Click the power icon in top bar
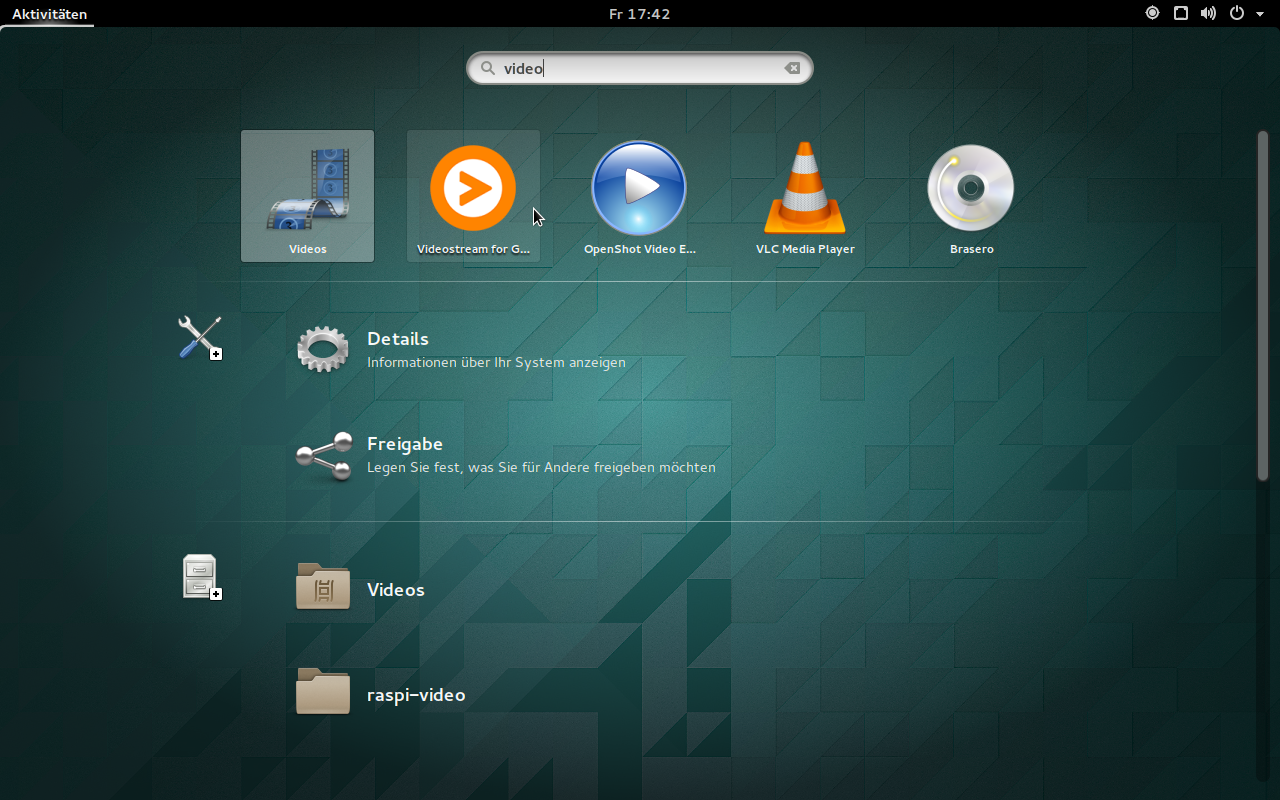 pos(1237,13)
